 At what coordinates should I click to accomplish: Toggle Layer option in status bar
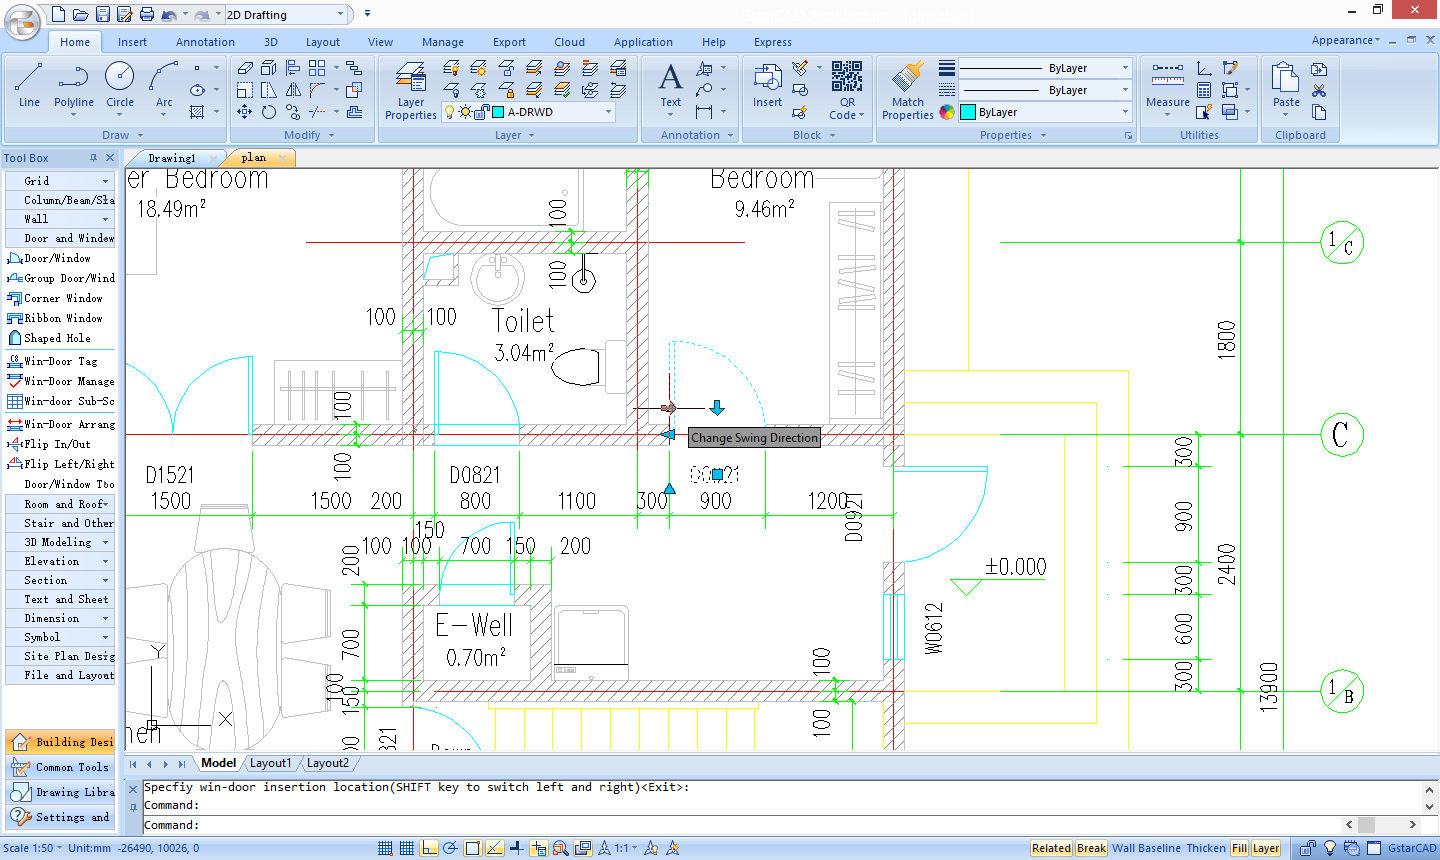[1266, 848]
